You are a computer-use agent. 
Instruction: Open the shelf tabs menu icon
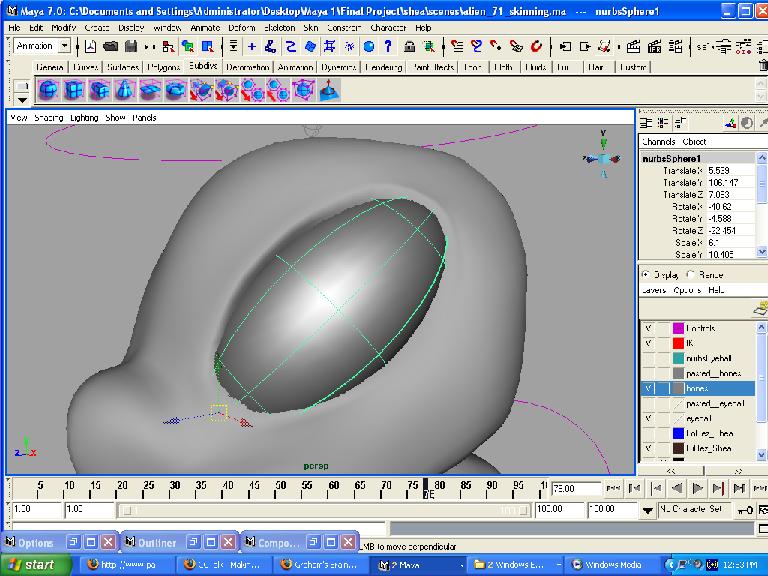point(22,86)
